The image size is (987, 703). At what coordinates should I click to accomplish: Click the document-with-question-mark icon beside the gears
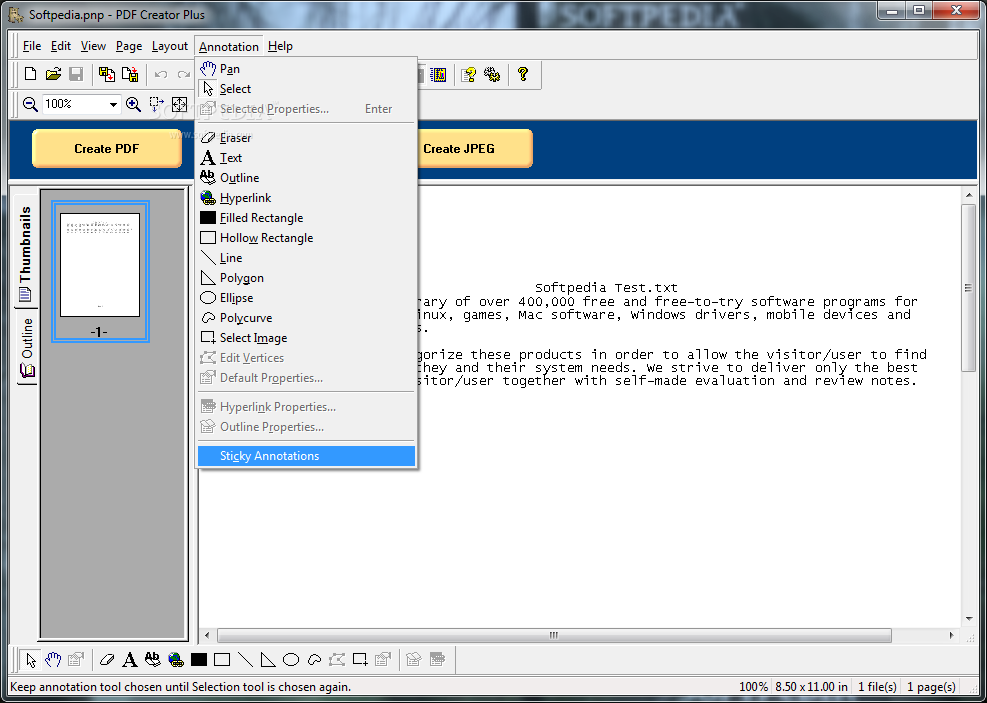coord(468,74)
